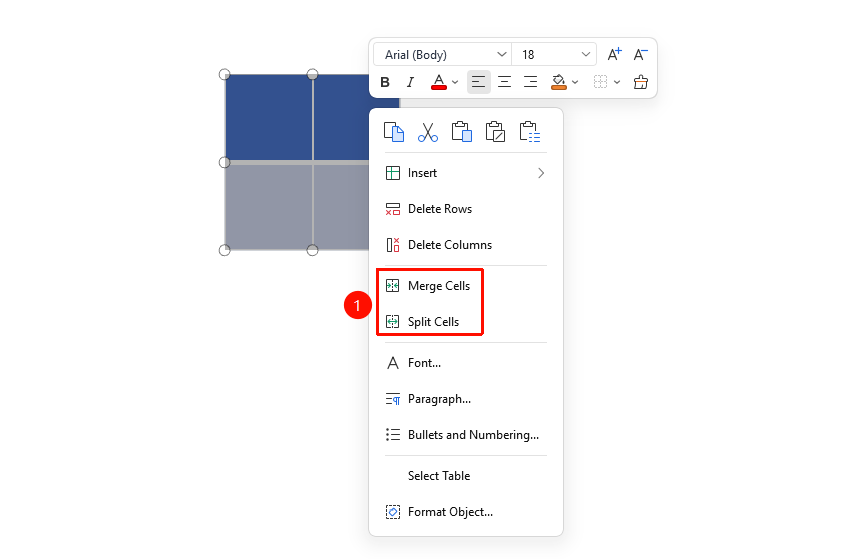Decrease font size with A- icon
The height and width of the screenshot is (559, 866).
(x=640, y=54)
